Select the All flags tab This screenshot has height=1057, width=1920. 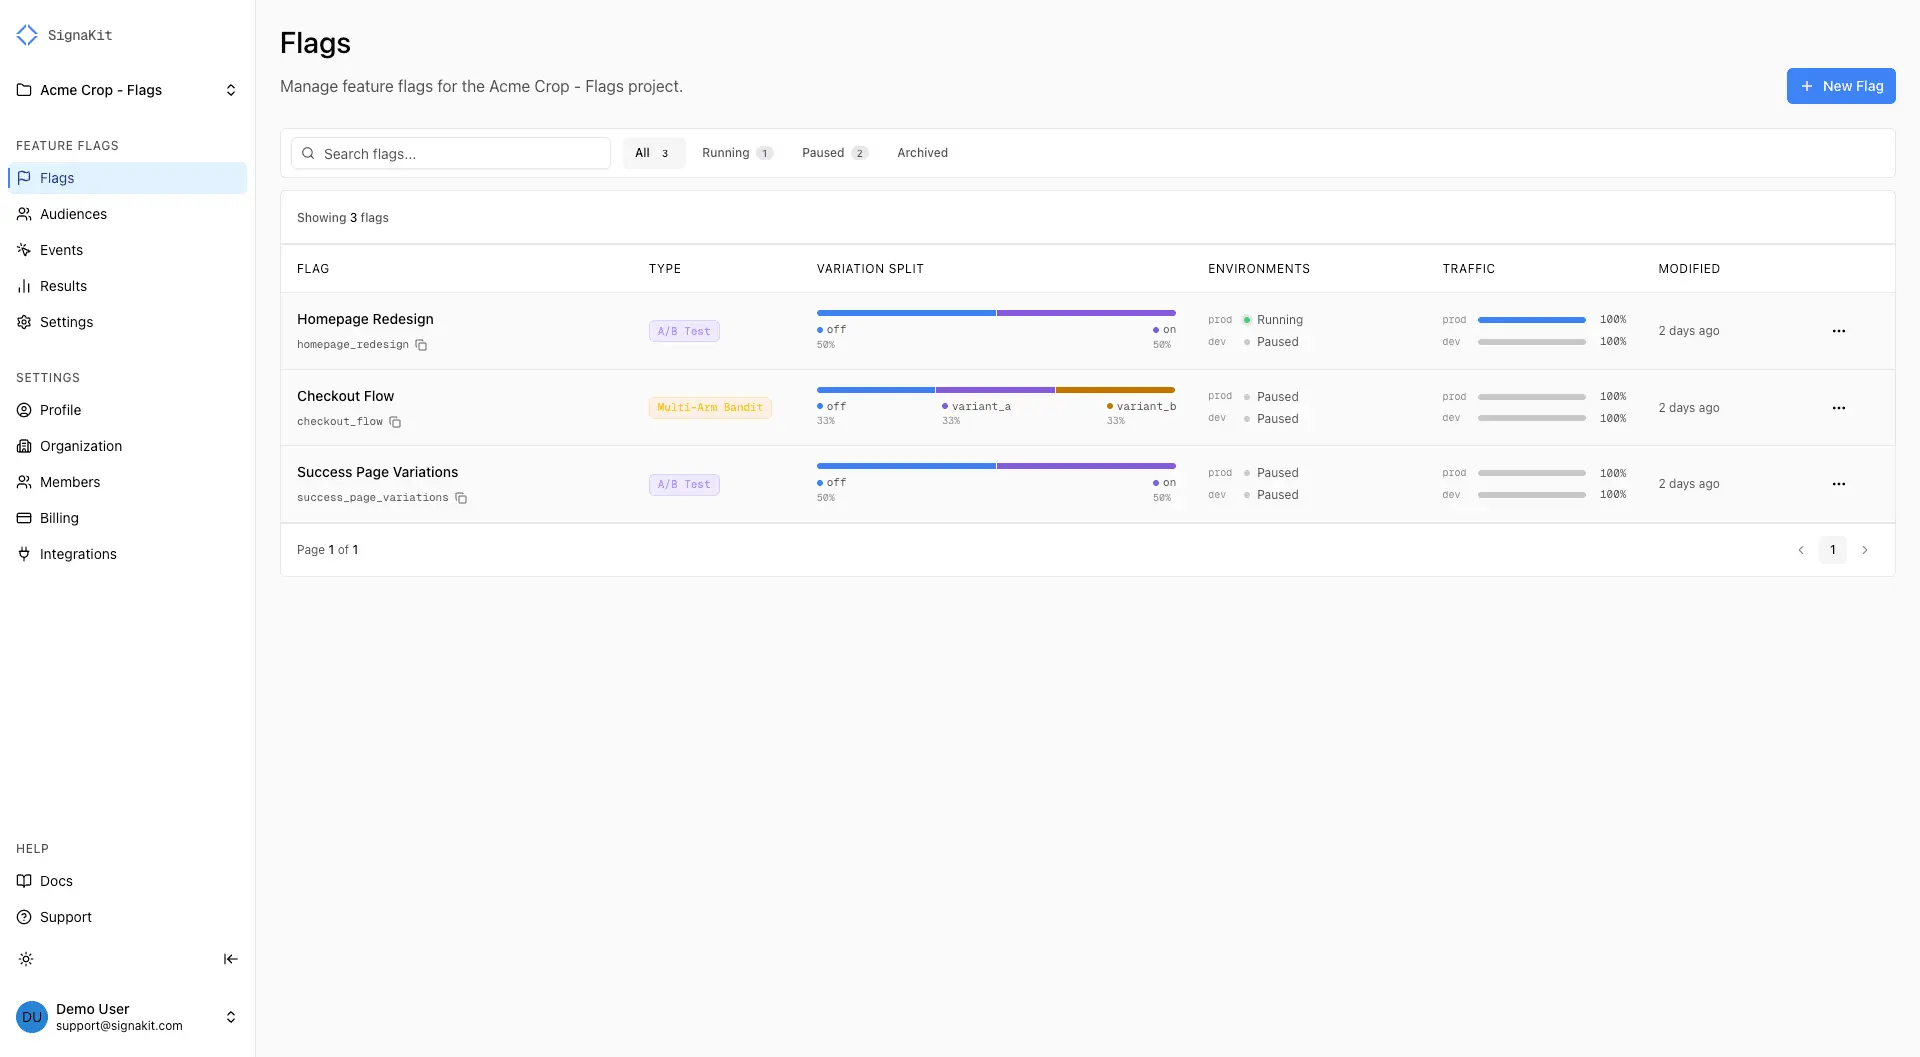pyautogui.click(x=653, y=153)
